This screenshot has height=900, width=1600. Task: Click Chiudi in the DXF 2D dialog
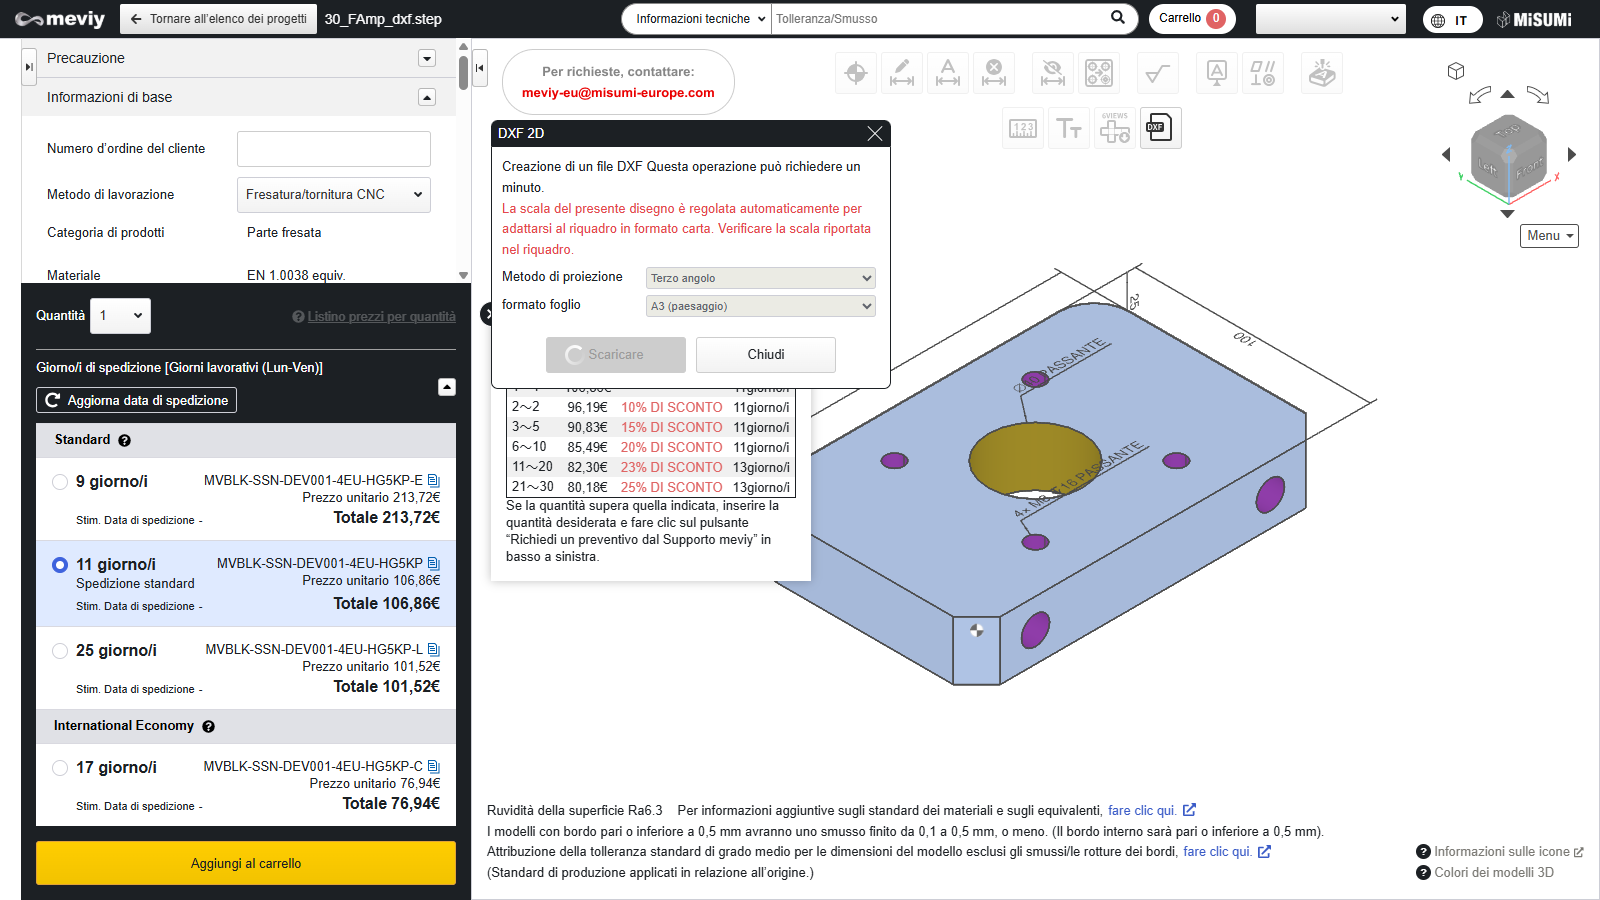coord(765,355)
